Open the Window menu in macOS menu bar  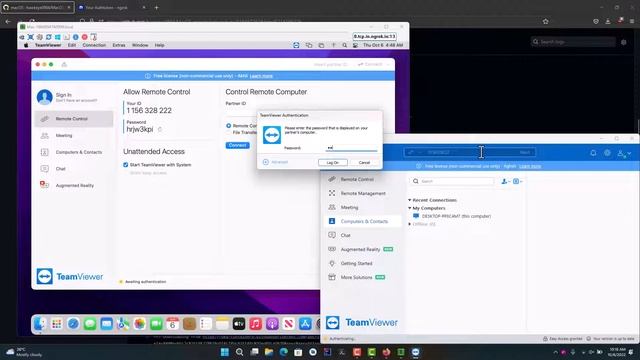click(140, 45)
